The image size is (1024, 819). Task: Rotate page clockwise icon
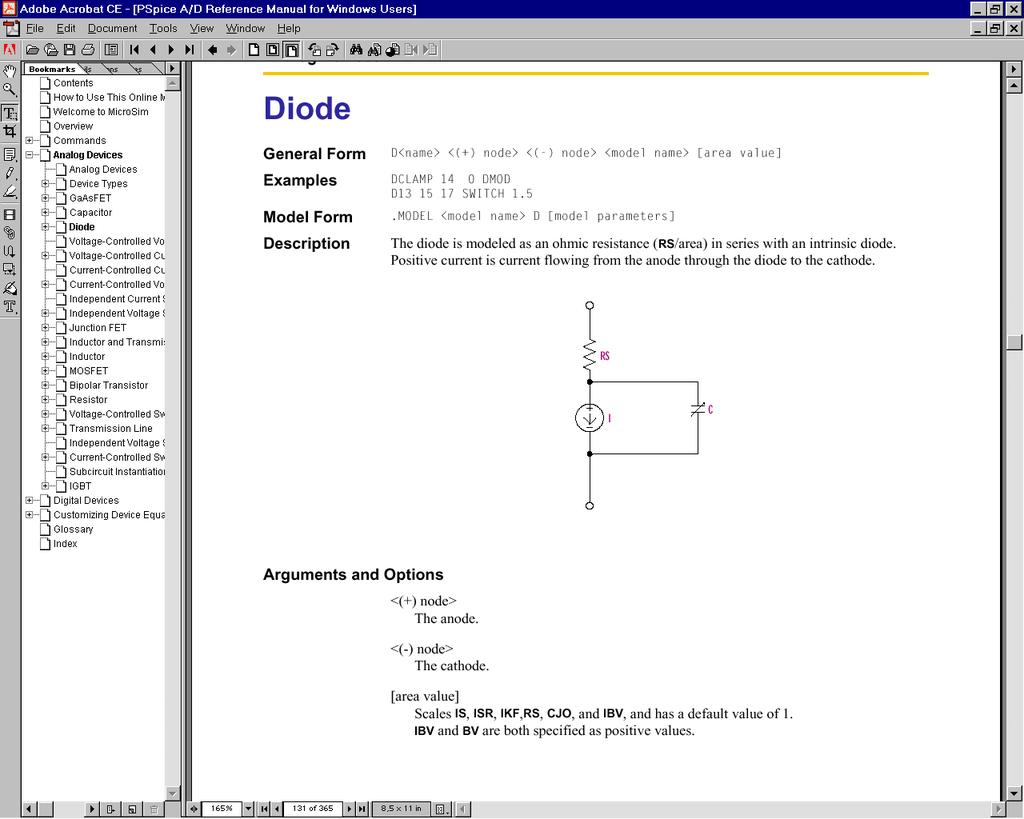[x=332, y=50]
